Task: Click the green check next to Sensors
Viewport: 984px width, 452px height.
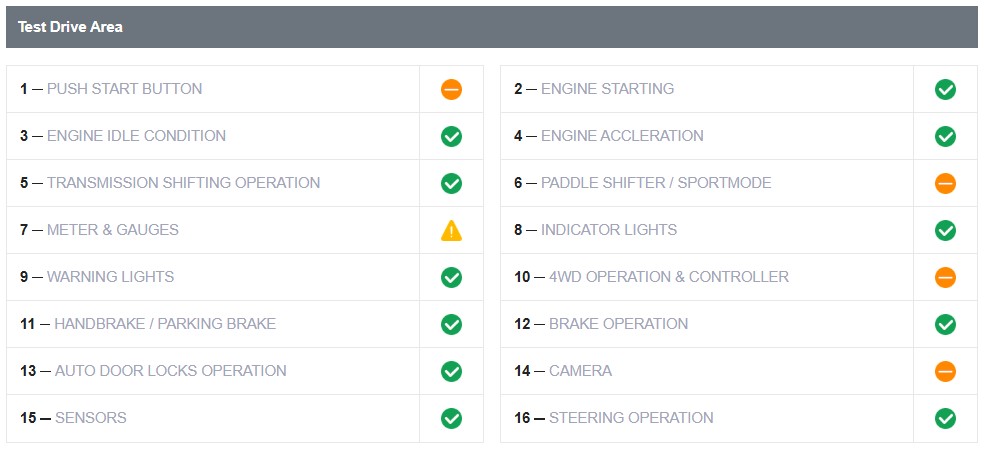Action: [x=451, y=418]
